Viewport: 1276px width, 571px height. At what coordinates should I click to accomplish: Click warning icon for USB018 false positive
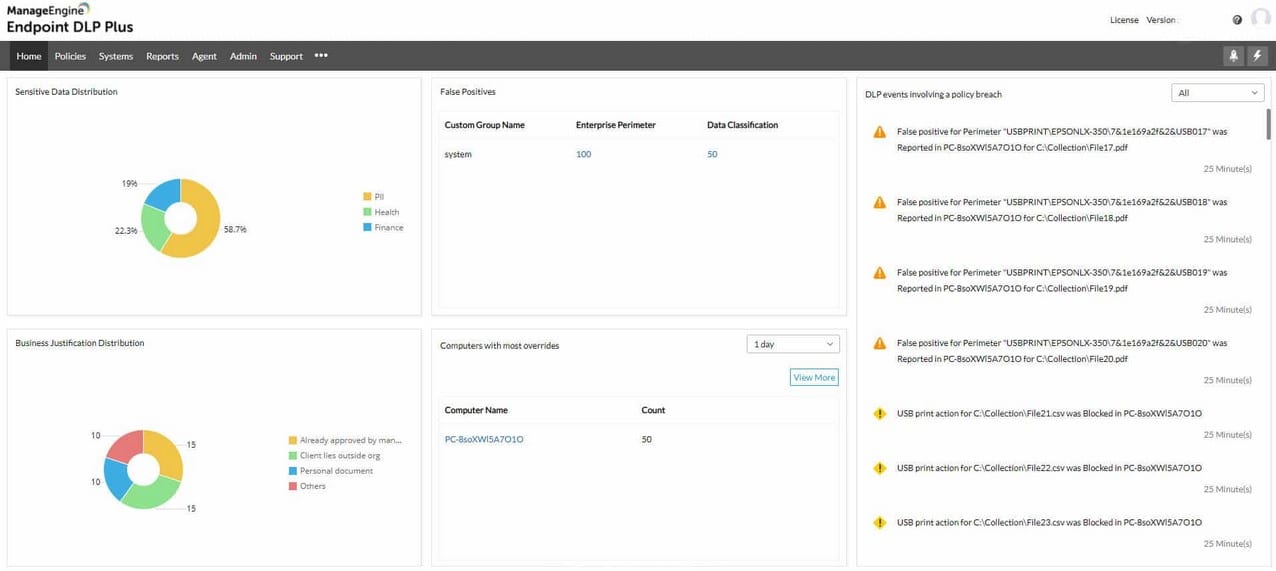click(880, 202)
